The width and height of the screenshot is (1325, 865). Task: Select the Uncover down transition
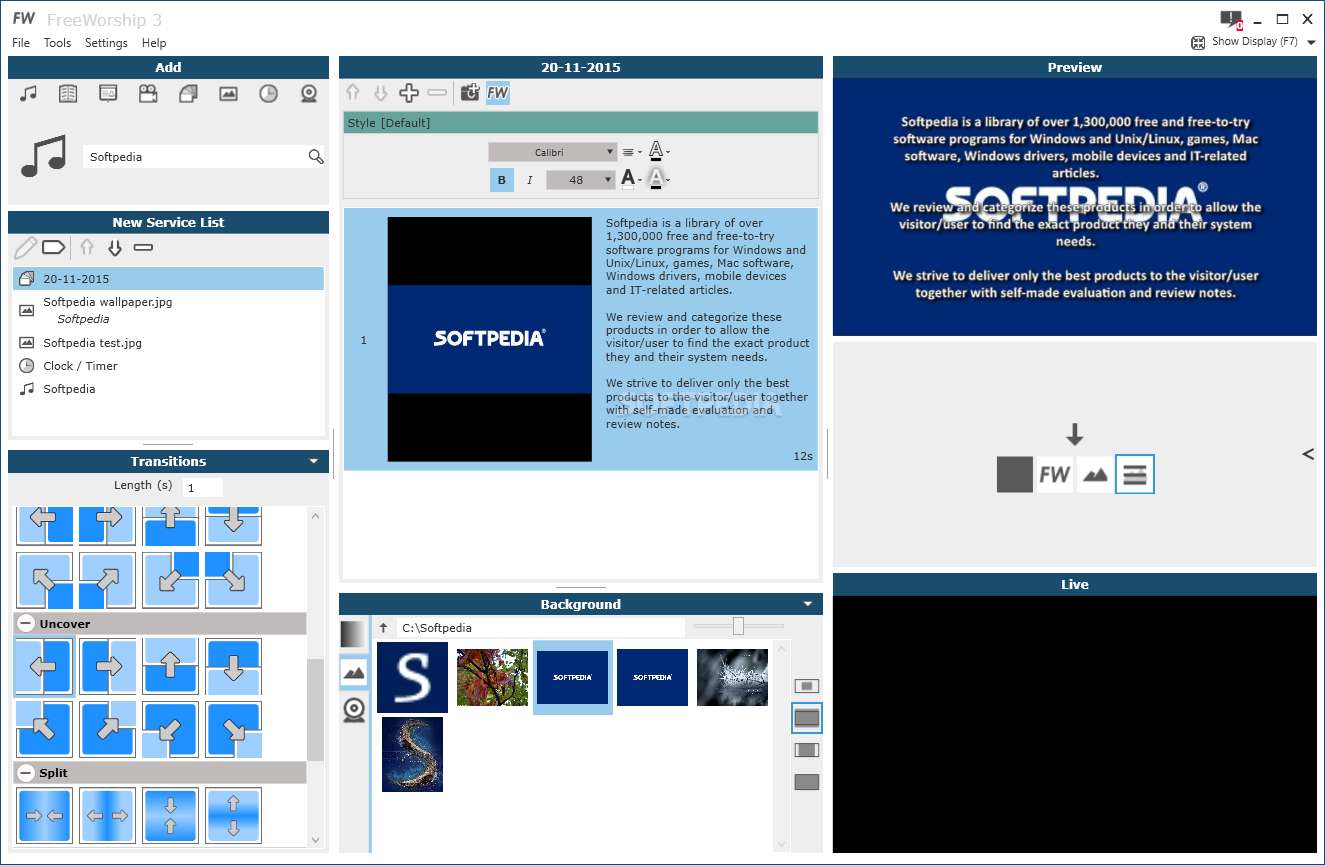click(233, 667)
